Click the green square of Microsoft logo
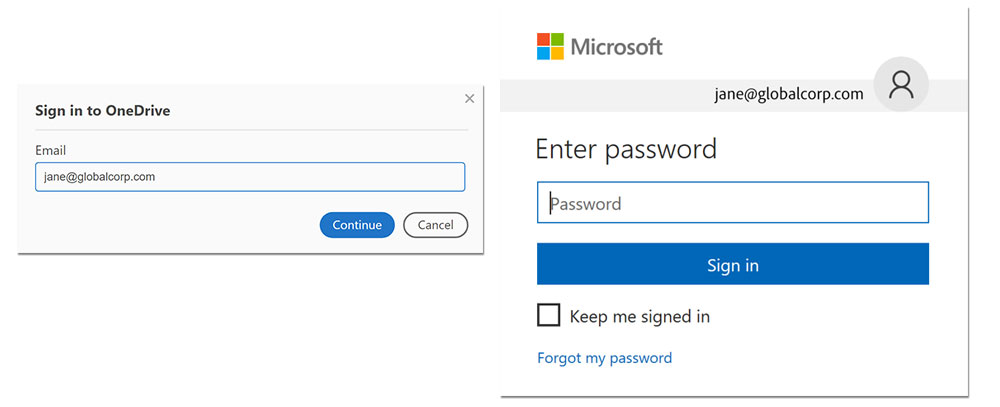The height and width of the screenshot is (407, 1000). (x=557, y=39)
